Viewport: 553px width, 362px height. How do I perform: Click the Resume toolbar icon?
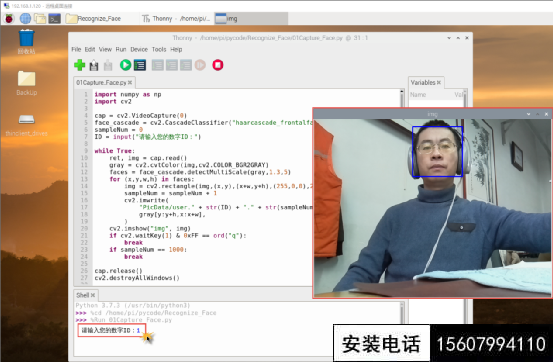(200, 65)
